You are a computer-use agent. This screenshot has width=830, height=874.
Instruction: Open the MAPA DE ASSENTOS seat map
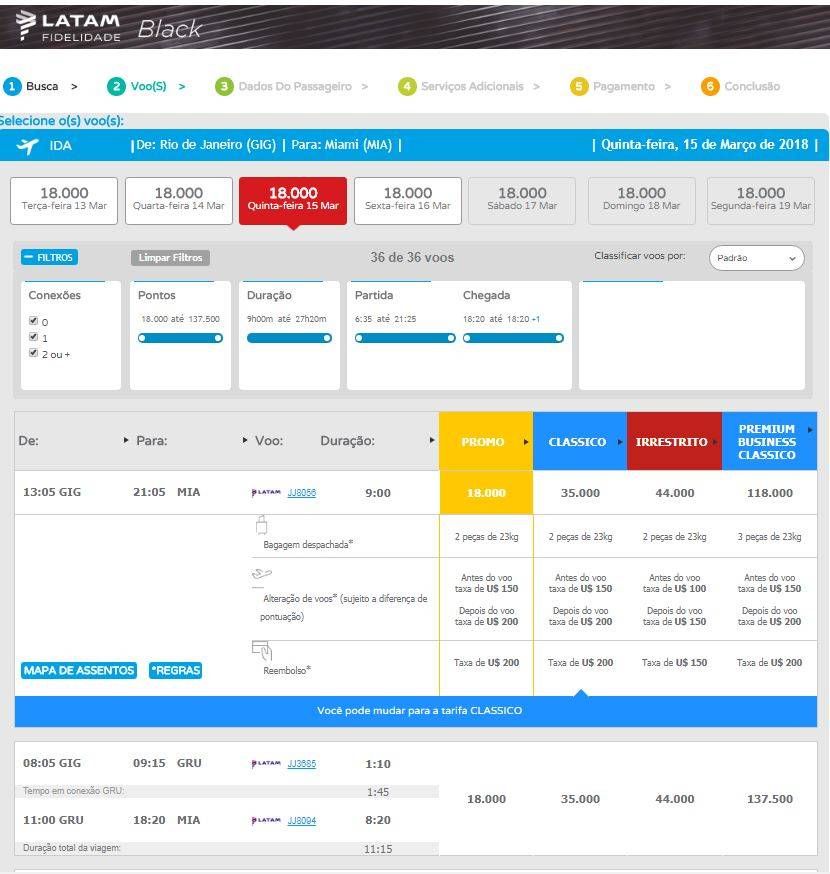point(79,670)
